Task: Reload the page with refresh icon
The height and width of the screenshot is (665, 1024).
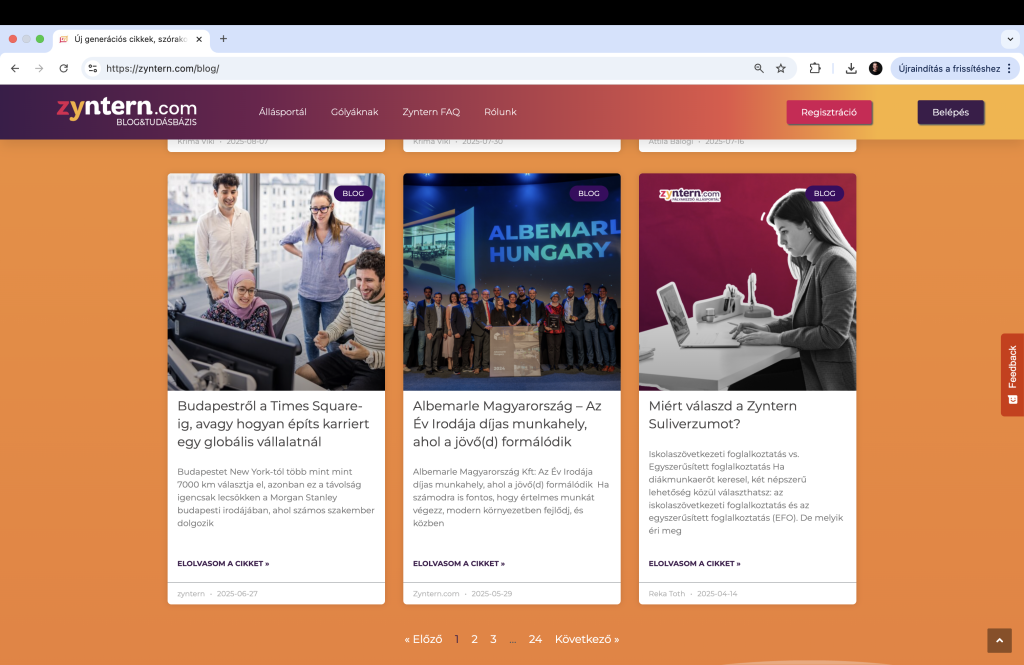Action: click(x=64, y=68)
